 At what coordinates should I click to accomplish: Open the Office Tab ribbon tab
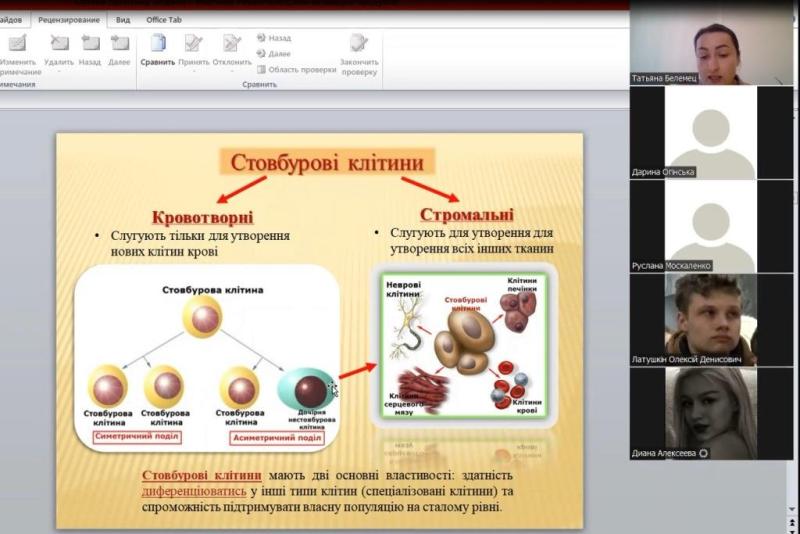click(x=165, y=19)
